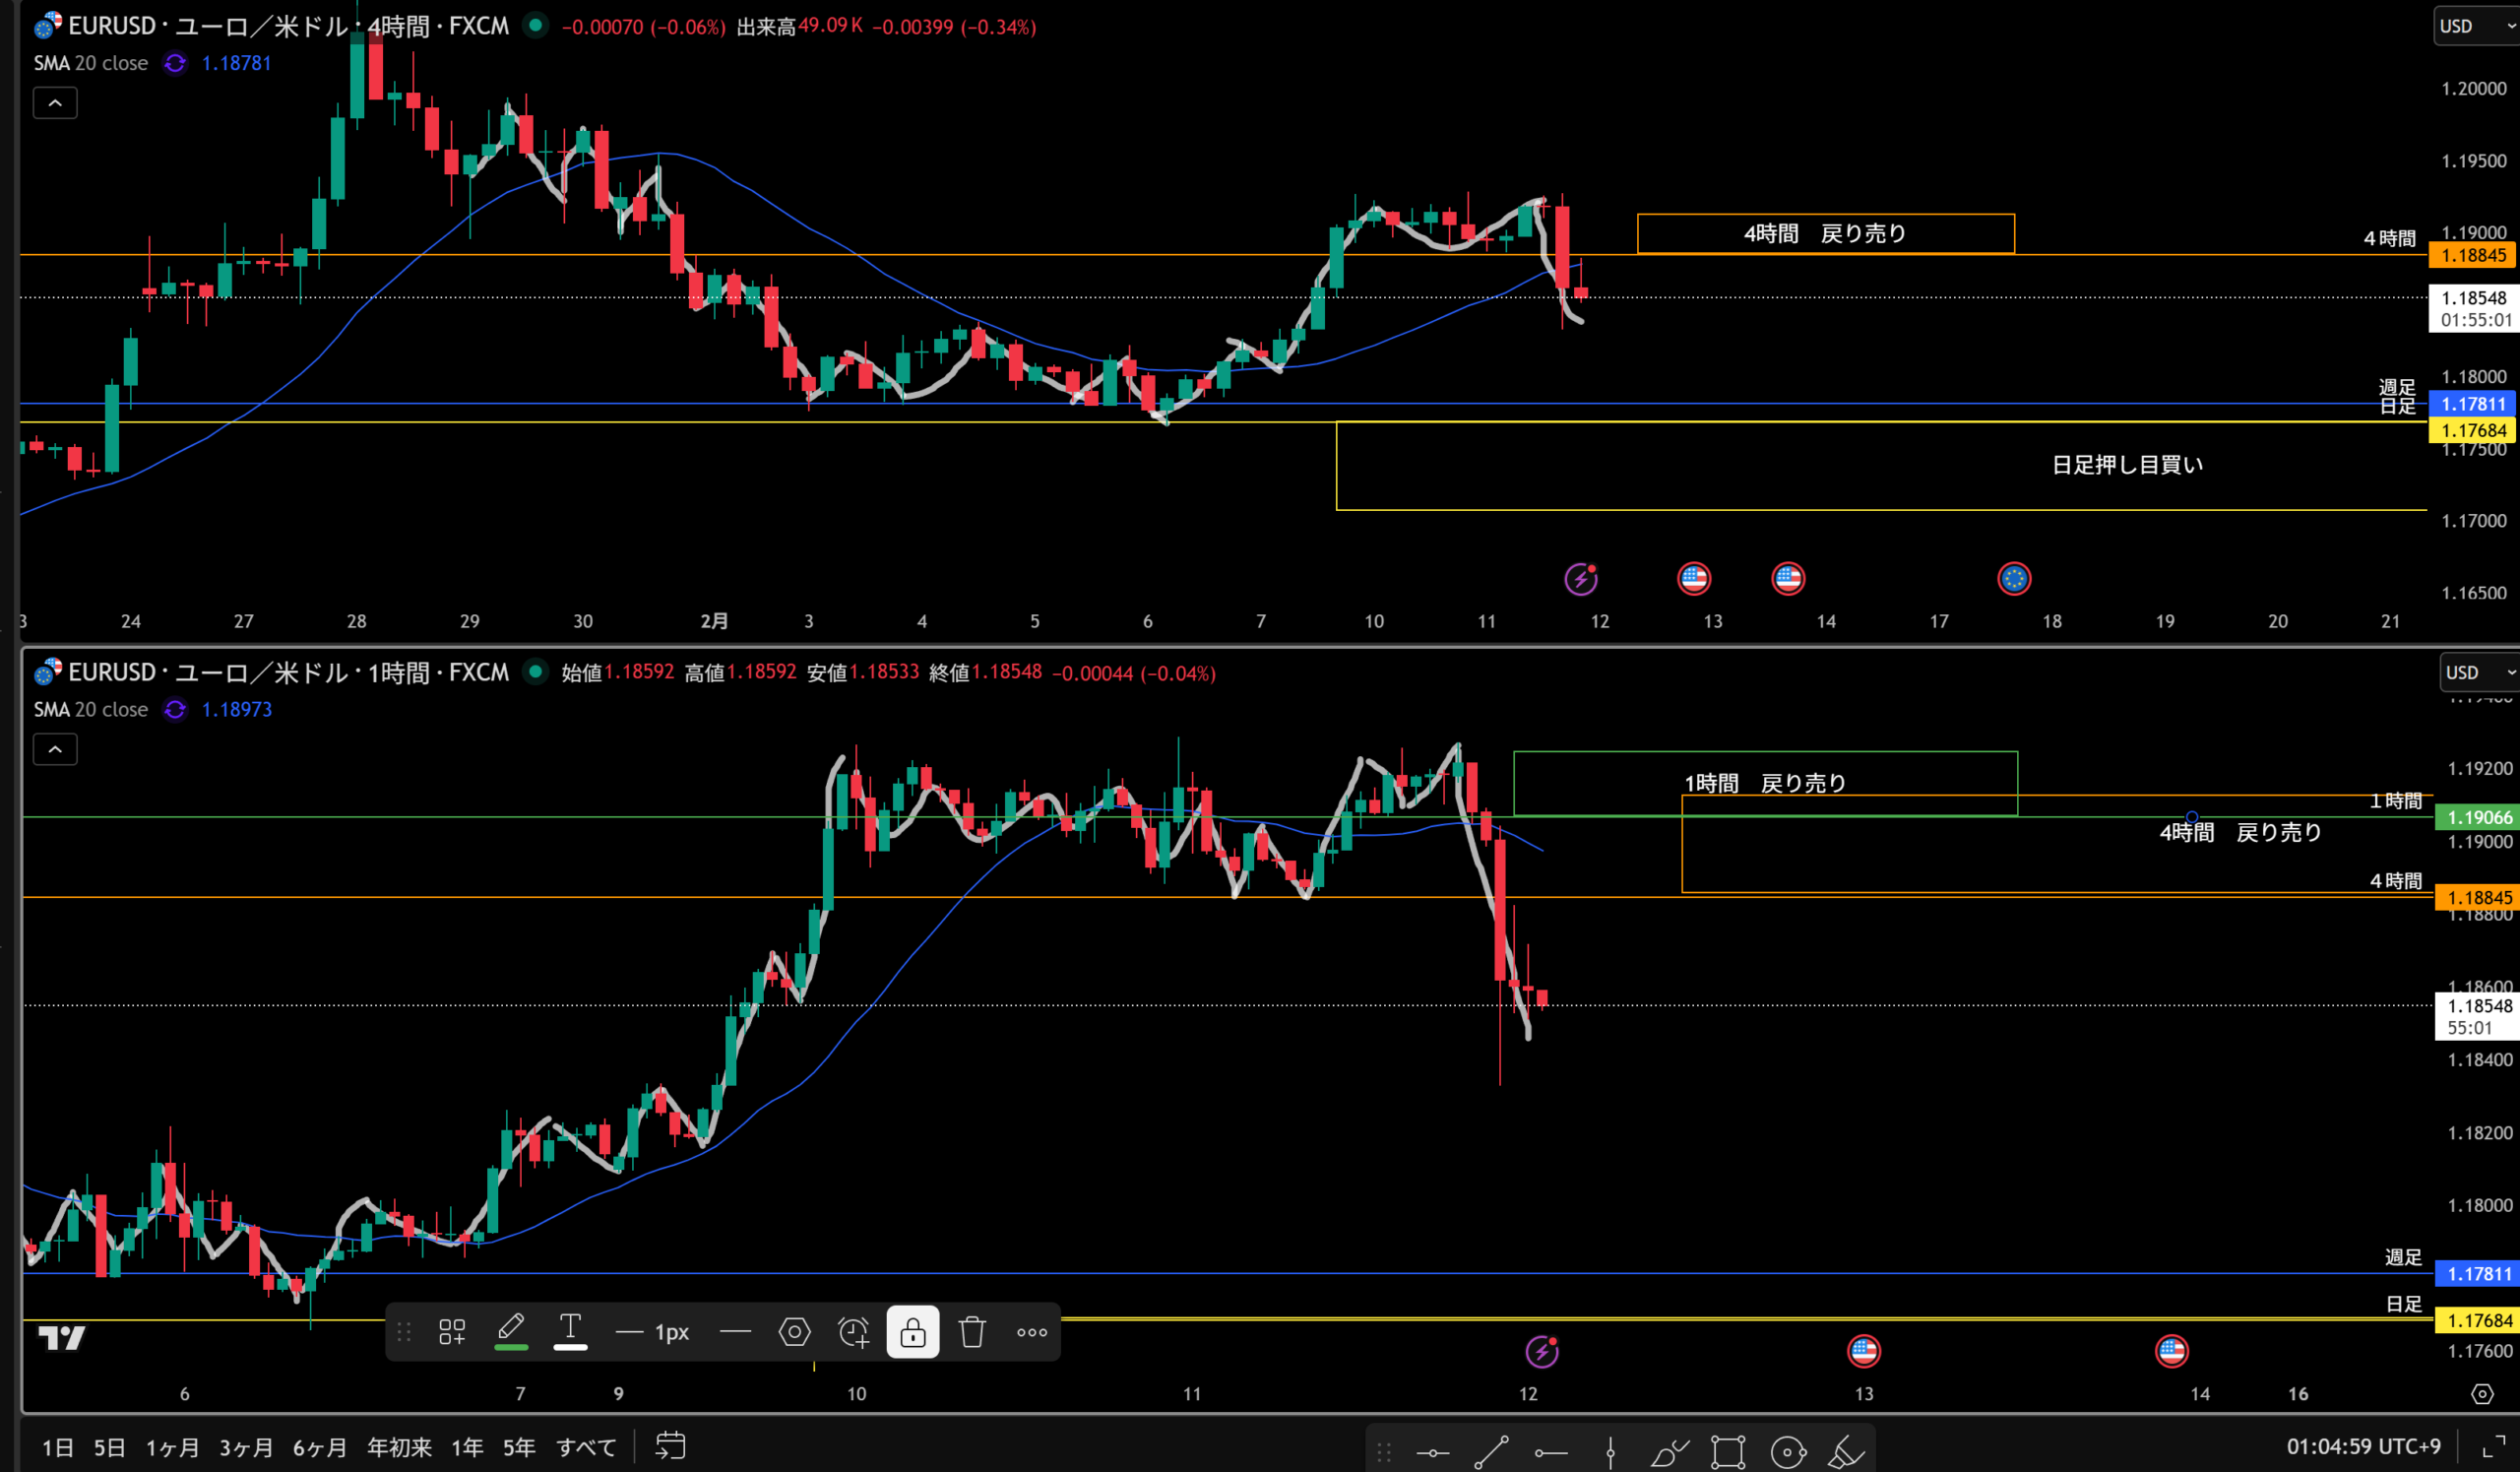Collapse the 1-hour chart indicator legend
2520x1472 pixels.
point(55,749)
